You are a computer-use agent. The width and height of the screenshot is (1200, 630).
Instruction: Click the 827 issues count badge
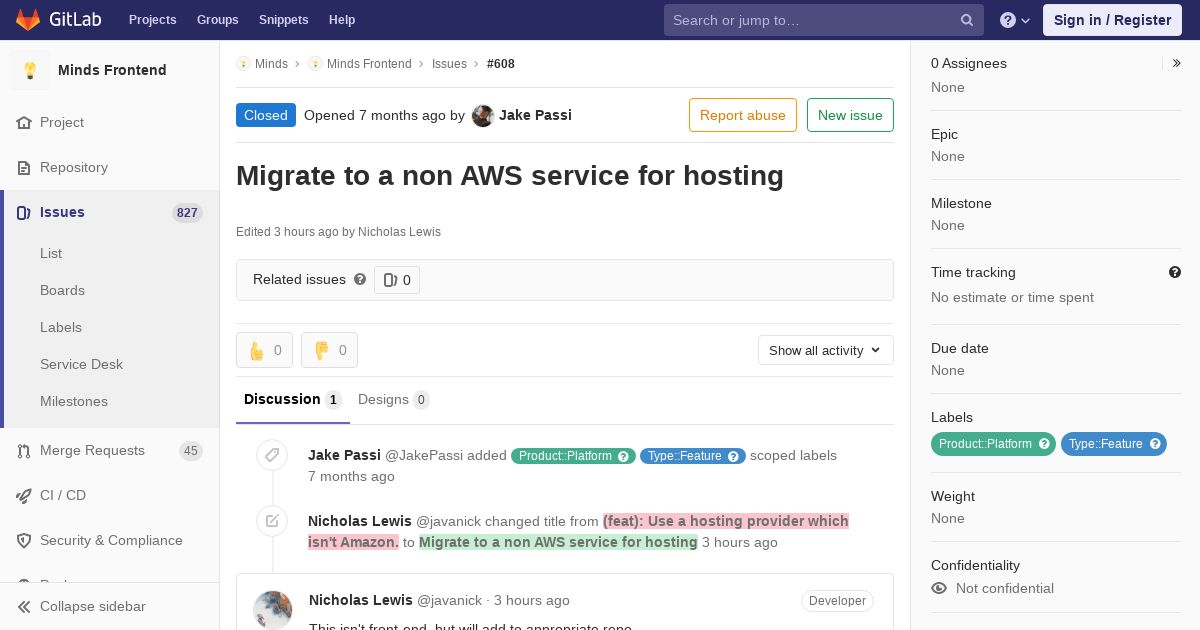click(187, 212)
